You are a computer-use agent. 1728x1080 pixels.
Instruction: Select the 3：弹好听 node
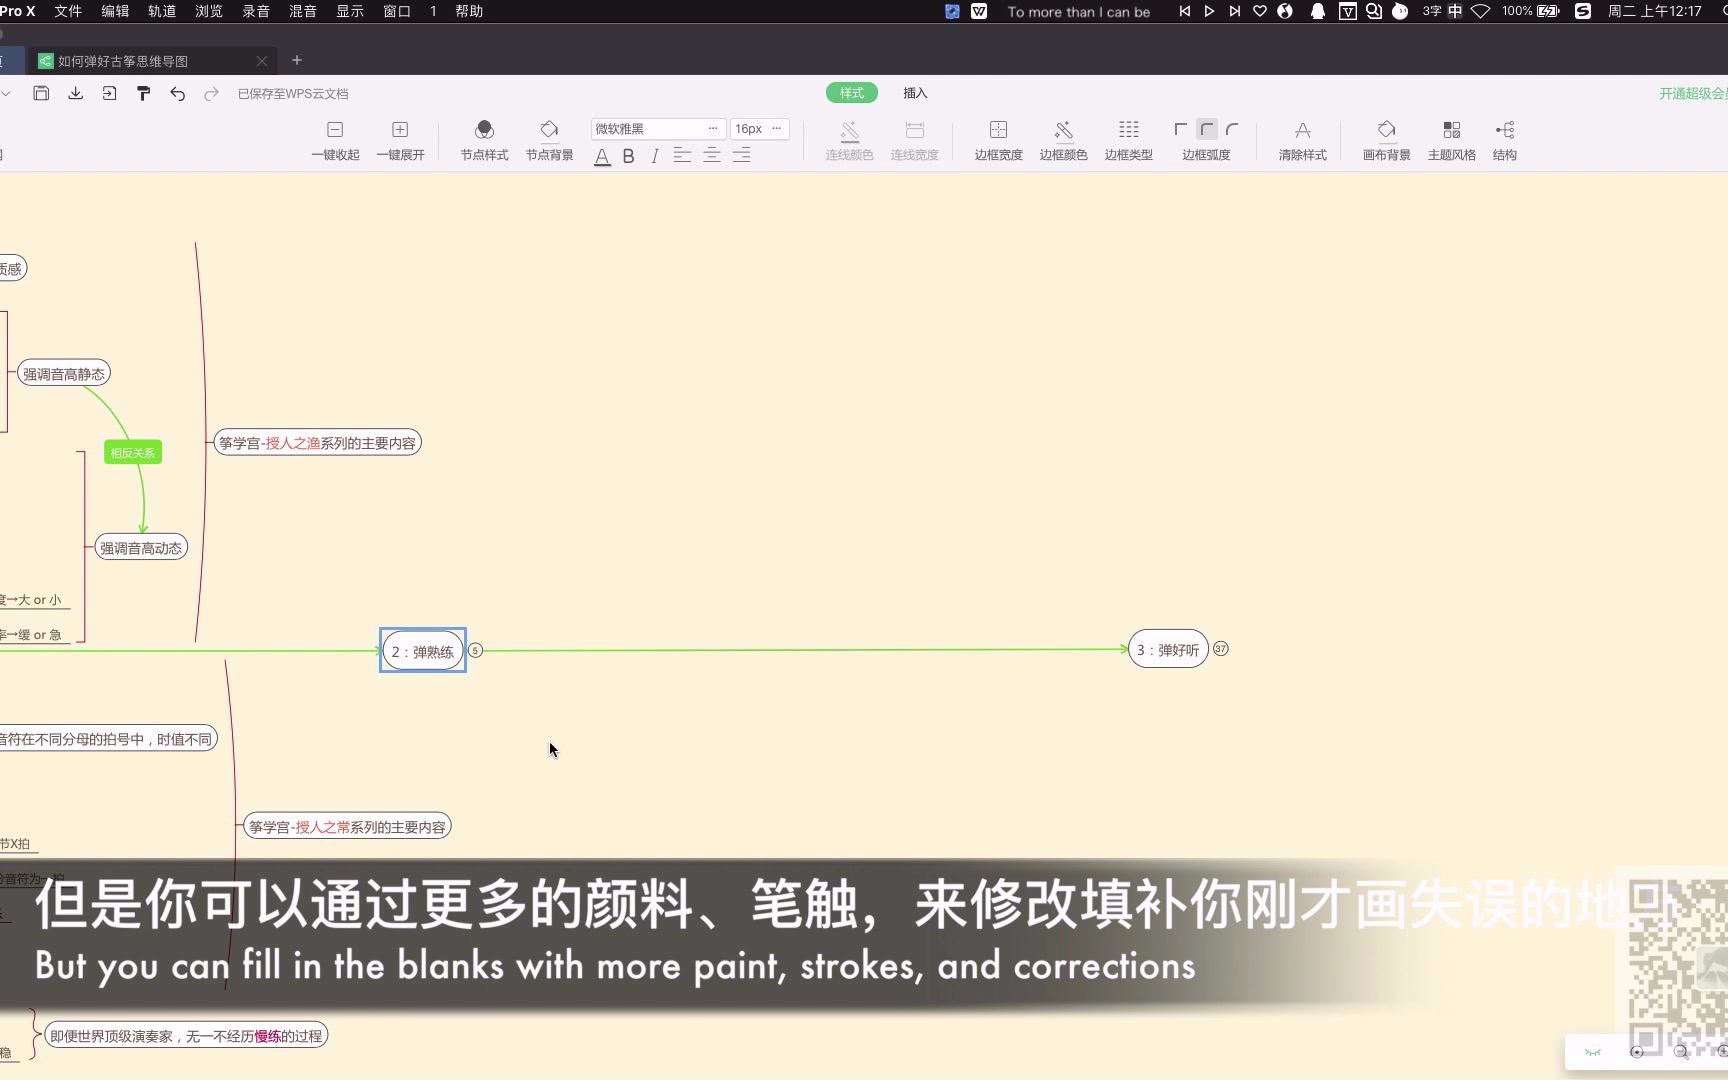(x=1168, y=649)
